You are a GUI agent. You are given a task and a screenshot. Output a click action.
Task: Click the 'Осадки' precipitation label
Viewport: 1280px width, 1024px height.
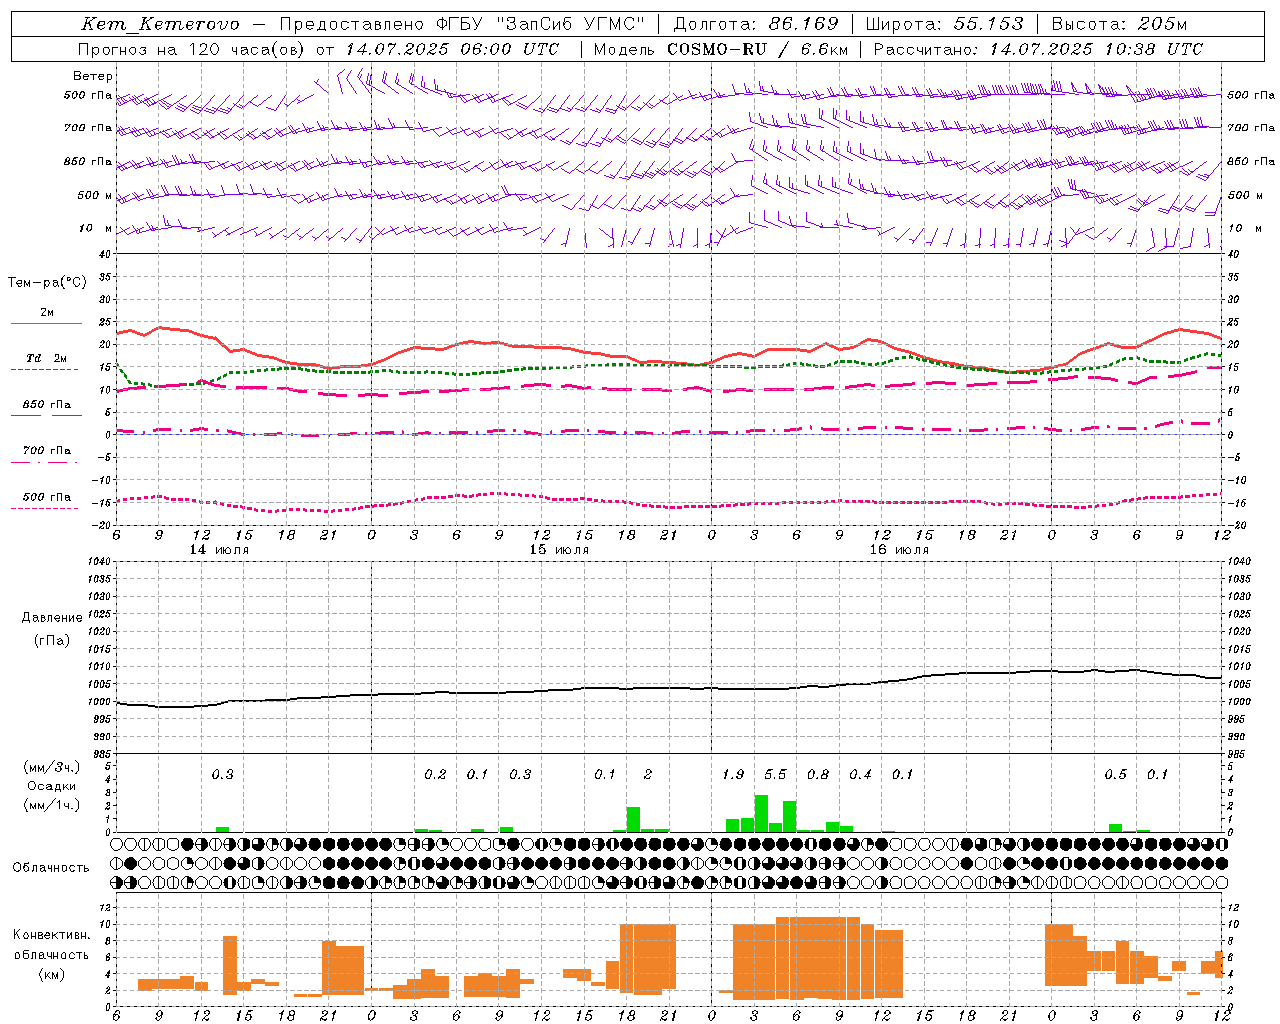click(51, 786)
